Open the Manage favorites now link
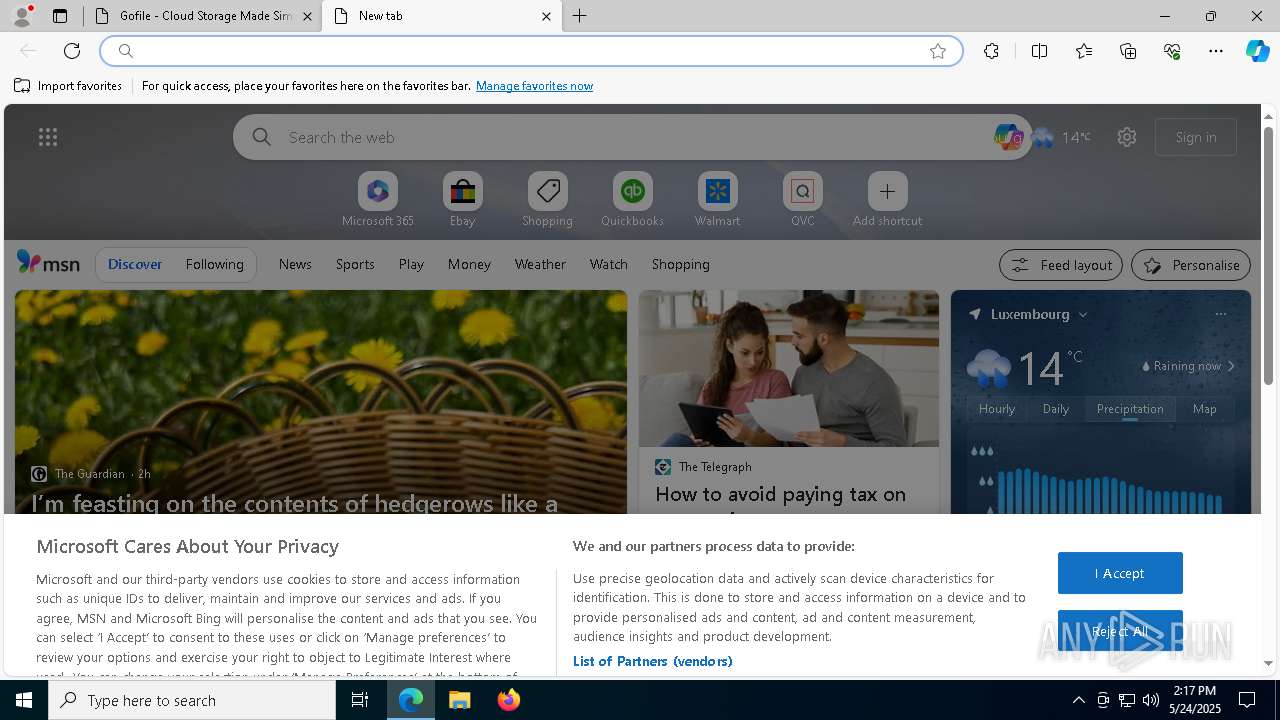This screenshot has height=720, width=1280. click(x=534, y=86)
